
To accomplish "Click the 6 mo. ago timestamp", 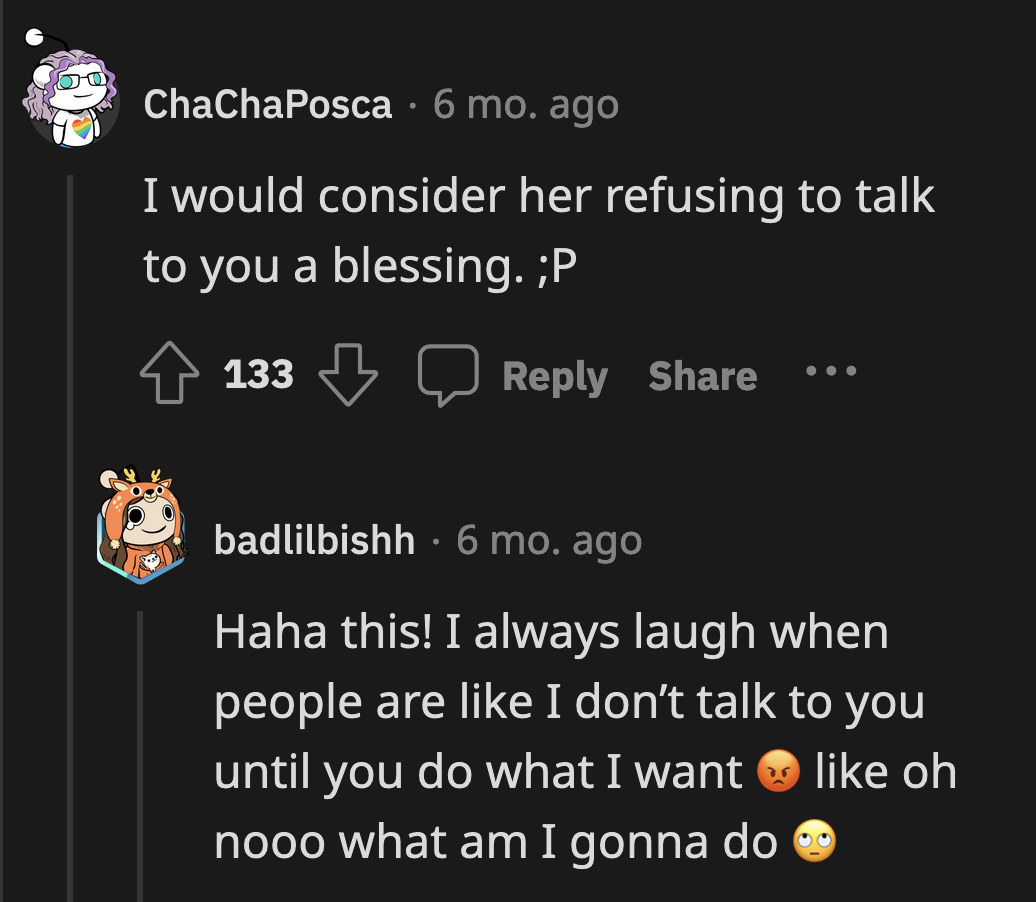I will [525, 103].
